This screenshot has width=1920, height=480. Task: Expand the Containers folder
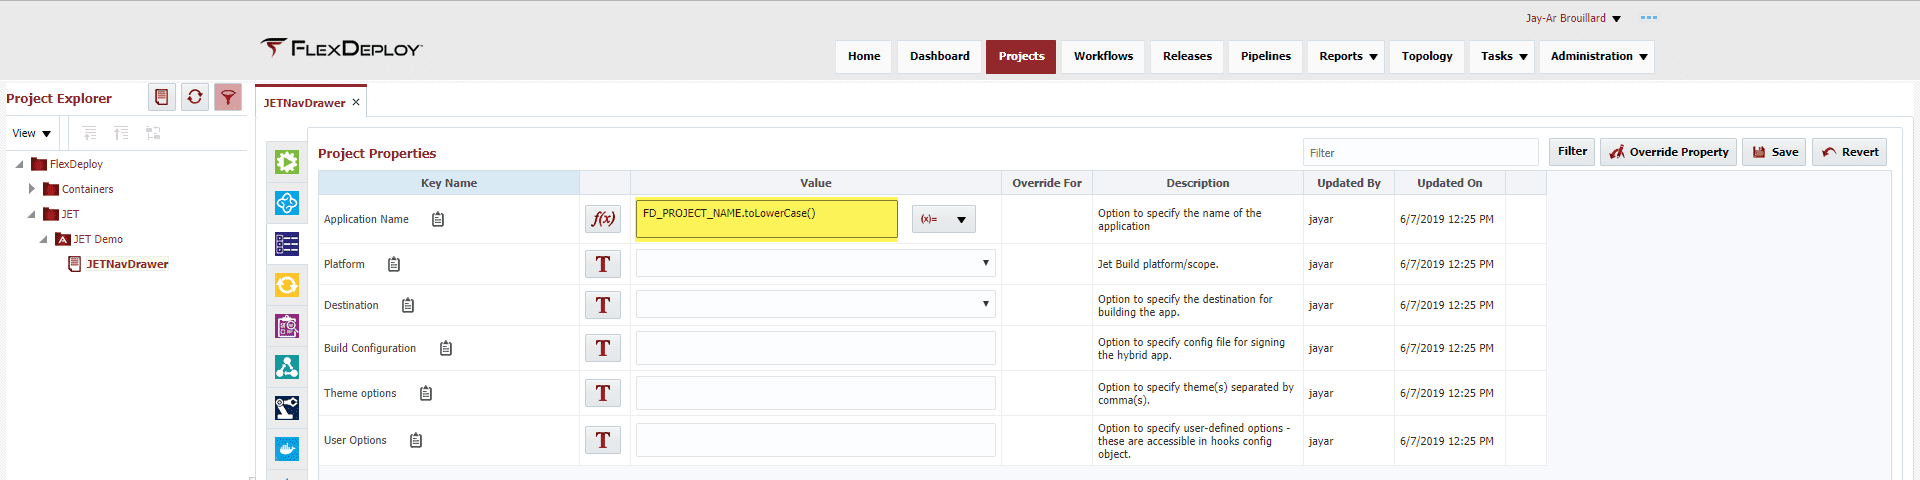pyautogui.click(x=32, y=188)
